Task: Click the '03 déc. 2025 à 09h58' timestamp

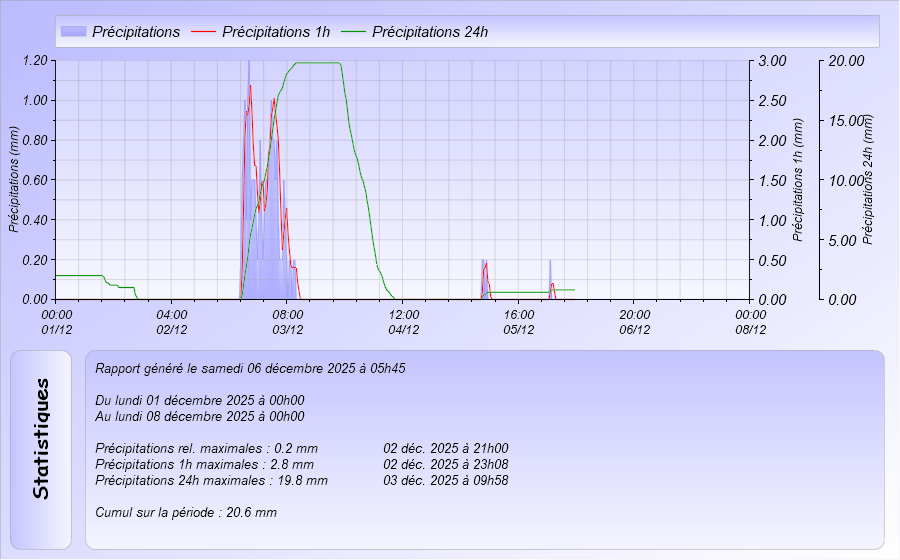Action: point(446,480)
